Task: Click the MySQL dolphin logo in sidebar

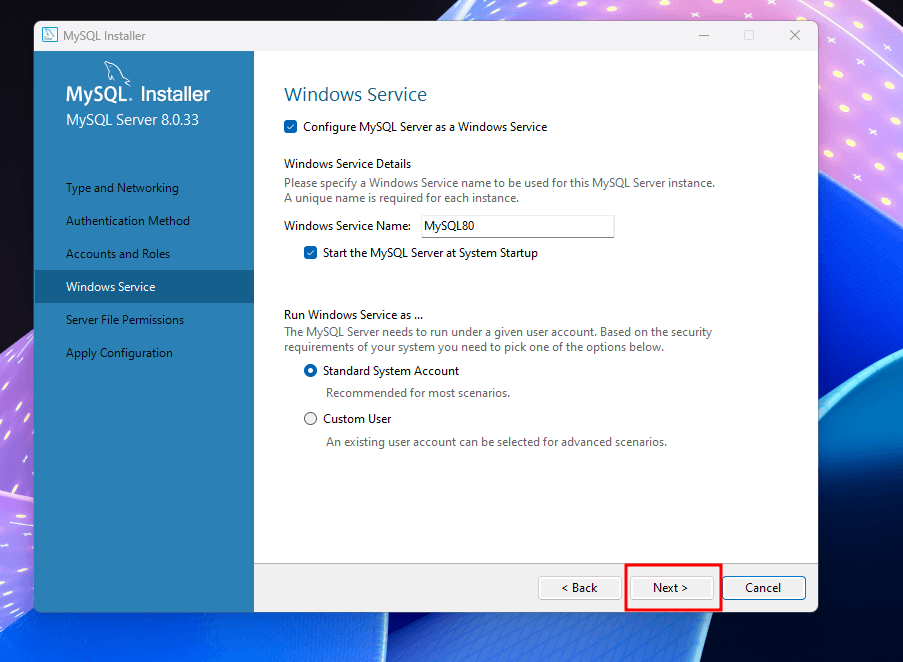Action: pos(117,74)
